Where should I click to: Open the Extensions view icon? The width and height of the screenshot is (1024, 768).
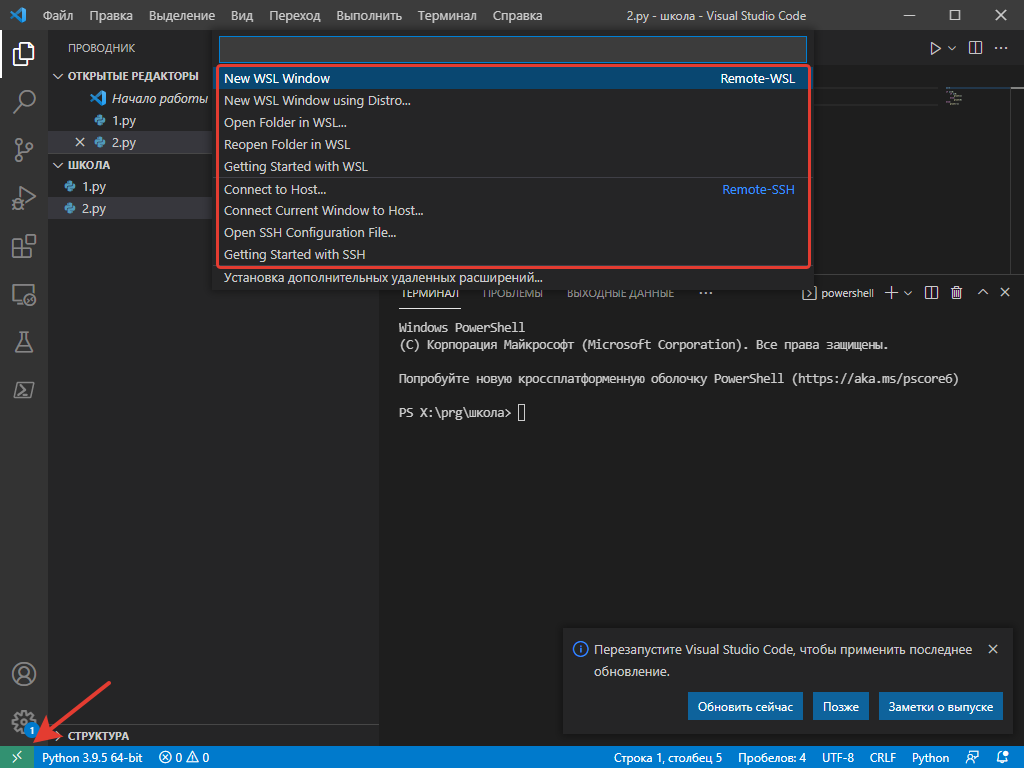(x=24, y=246)
